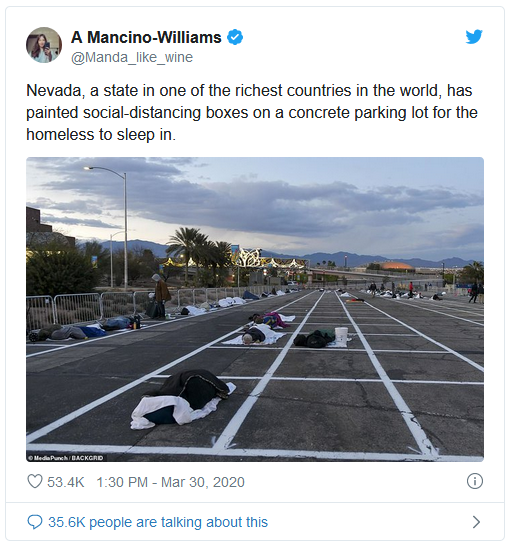Screen dimensions: 510x548
Task: Click the speech bubble reply icon
Action: (35, 522)
